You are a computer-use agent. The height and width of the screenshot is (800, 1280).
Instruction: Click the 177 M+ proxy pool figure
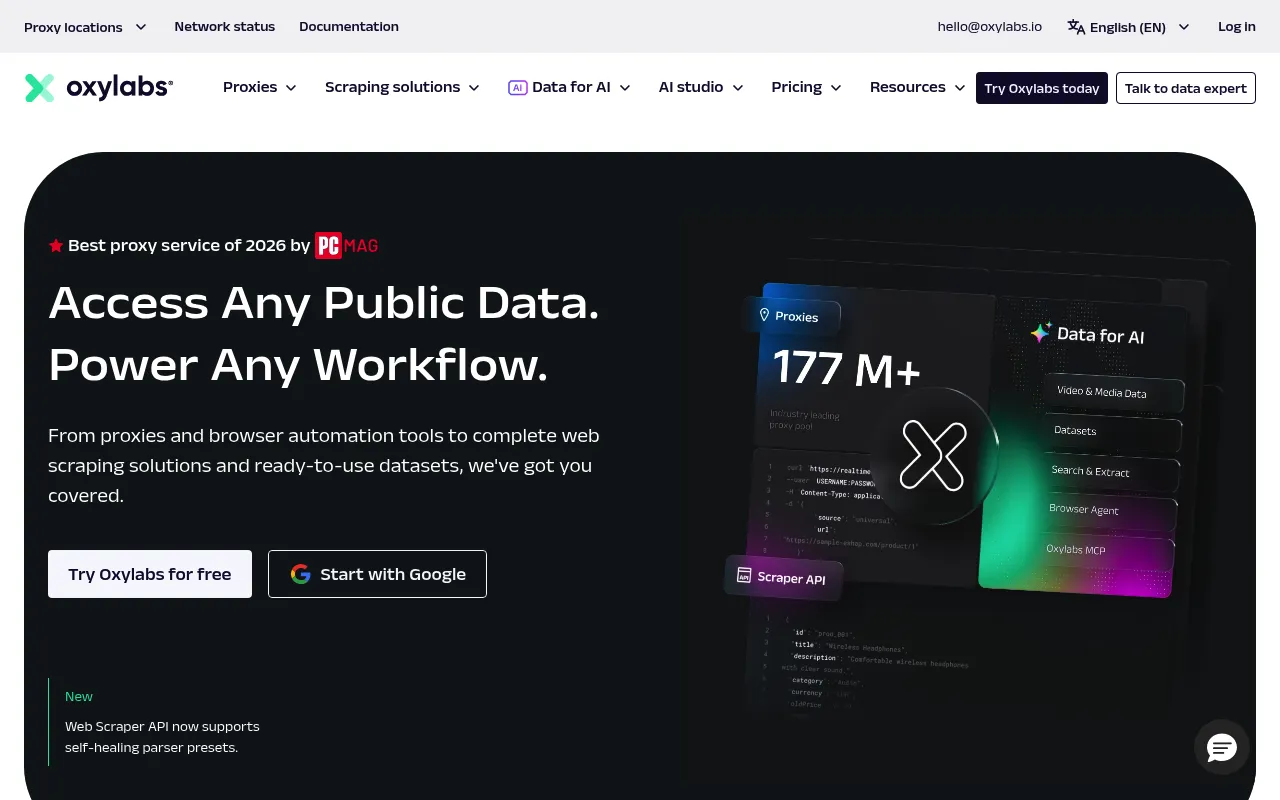(846, 369)
